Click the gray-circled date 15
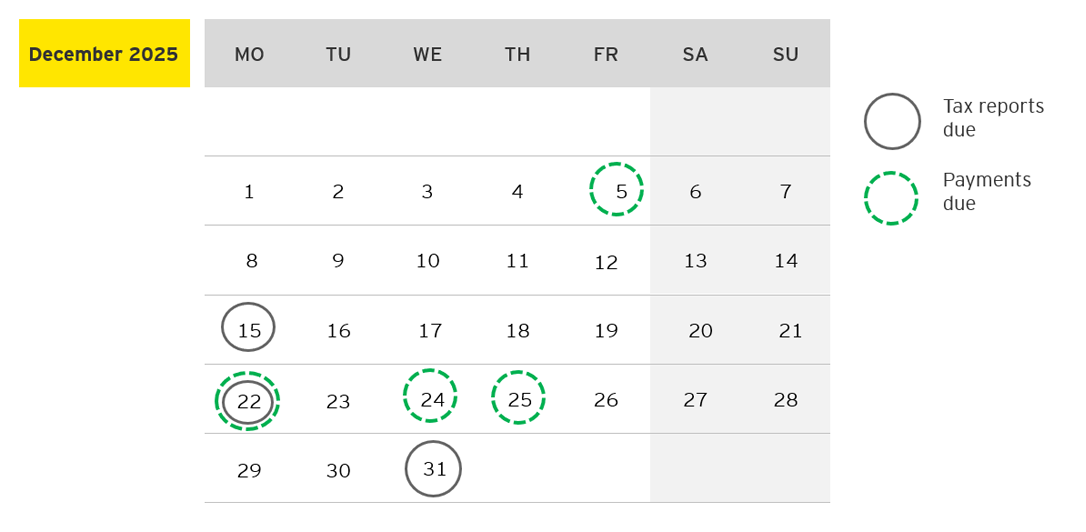Viewport: 1086px width, 532px height. click(x=248, y=328)
